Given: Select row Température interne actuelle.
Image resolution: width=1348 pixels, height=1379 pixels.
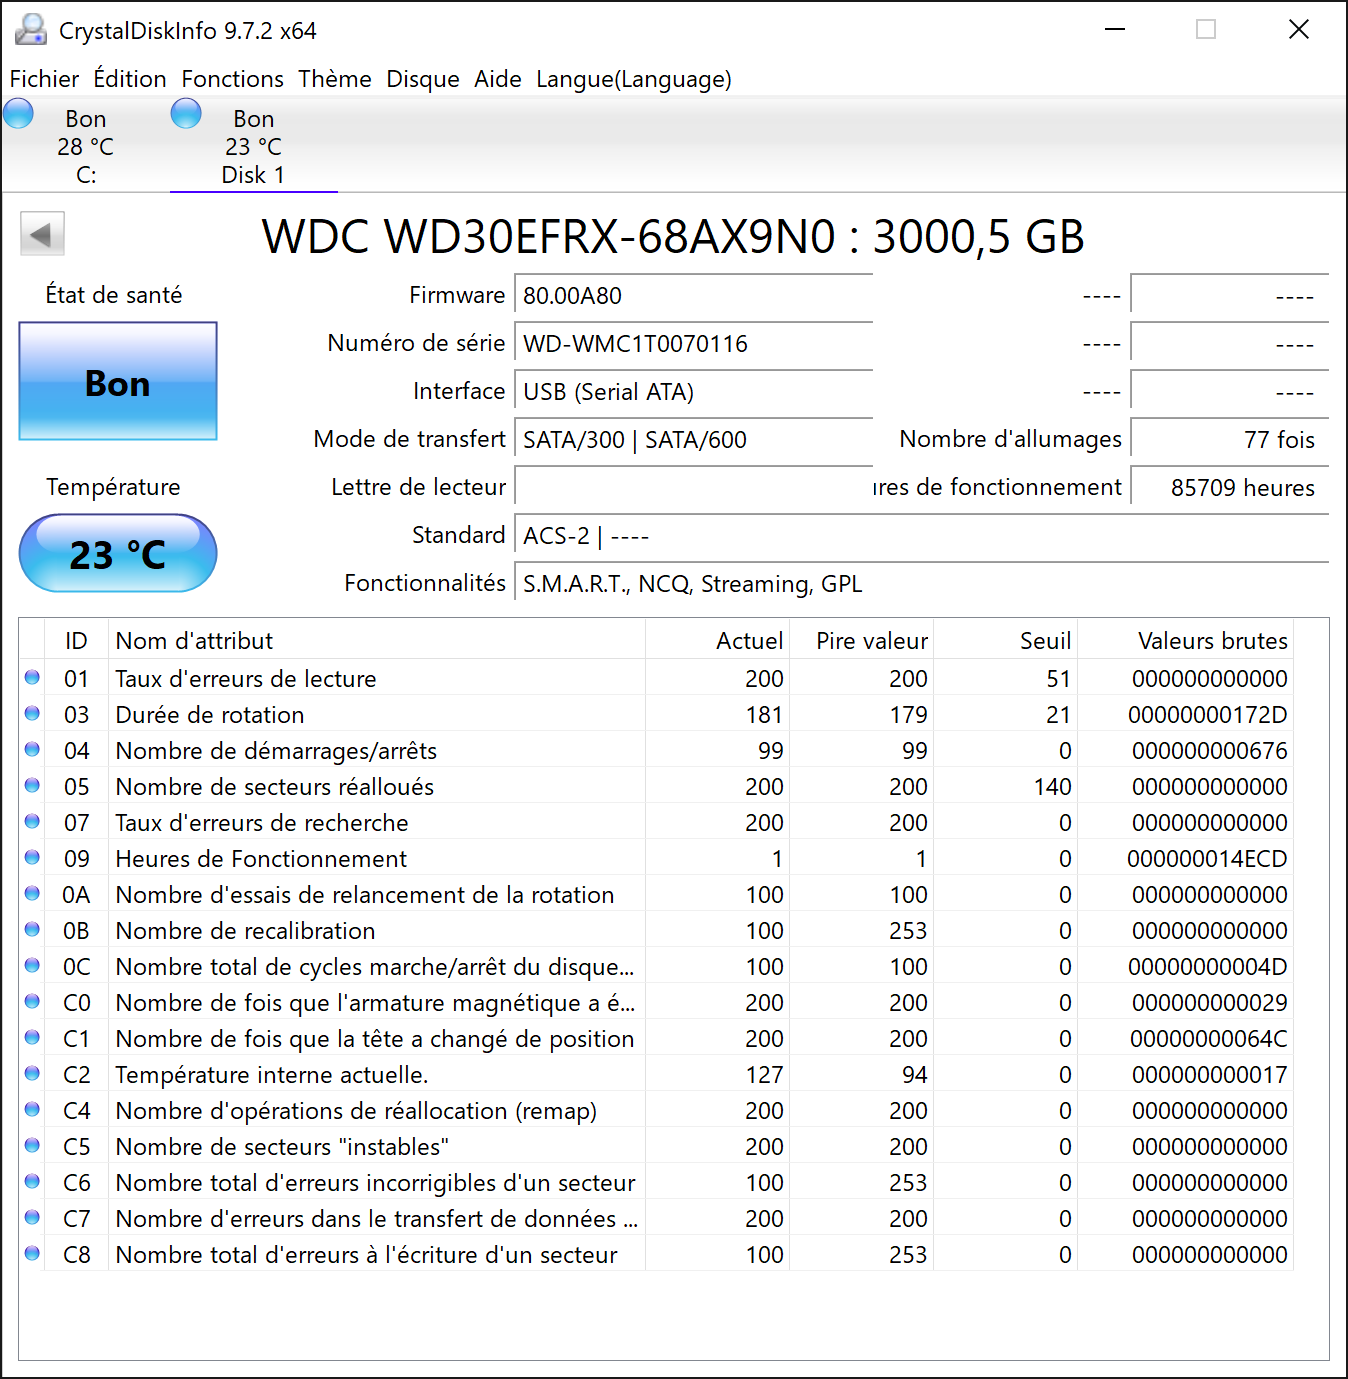Looking at the screenshot, I should [x=657, y=1074].
